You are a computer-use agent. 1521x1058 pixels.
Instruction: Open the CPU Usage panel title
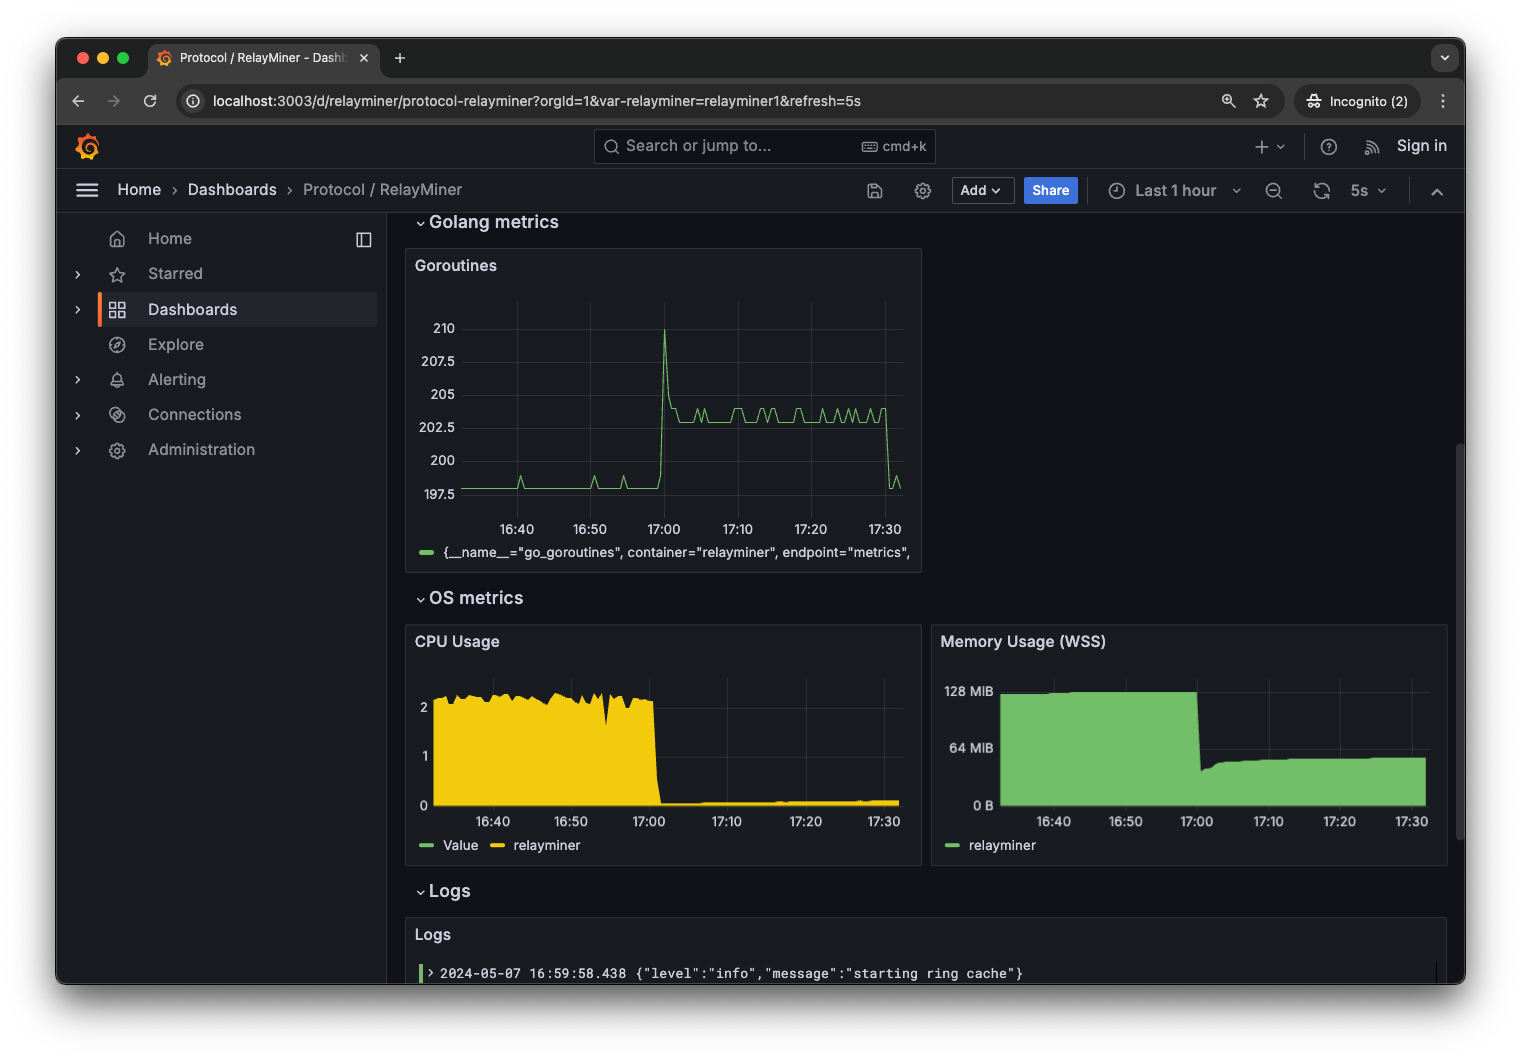click(457, 642)
